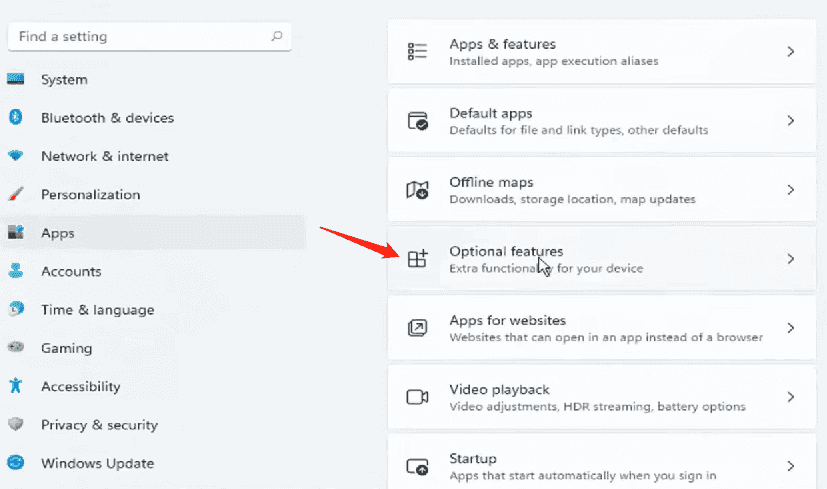827x489 pixels.
Task: Open the Video playback title
Action: pyautogui.click(x=499, y=390)
